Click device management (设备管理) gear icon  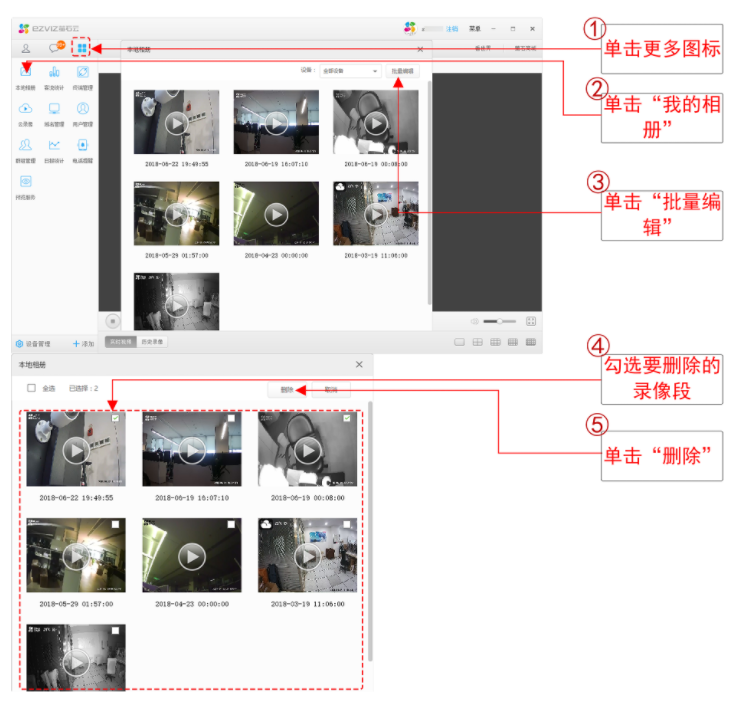pos(19,343)
